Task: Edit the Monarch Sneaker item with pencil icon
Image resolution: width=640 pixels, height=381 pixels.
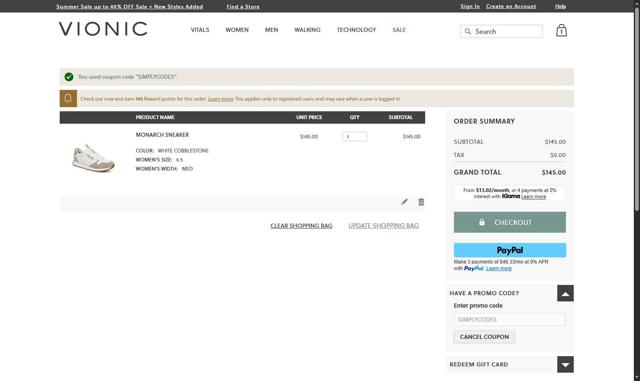Action: [404, 202]
